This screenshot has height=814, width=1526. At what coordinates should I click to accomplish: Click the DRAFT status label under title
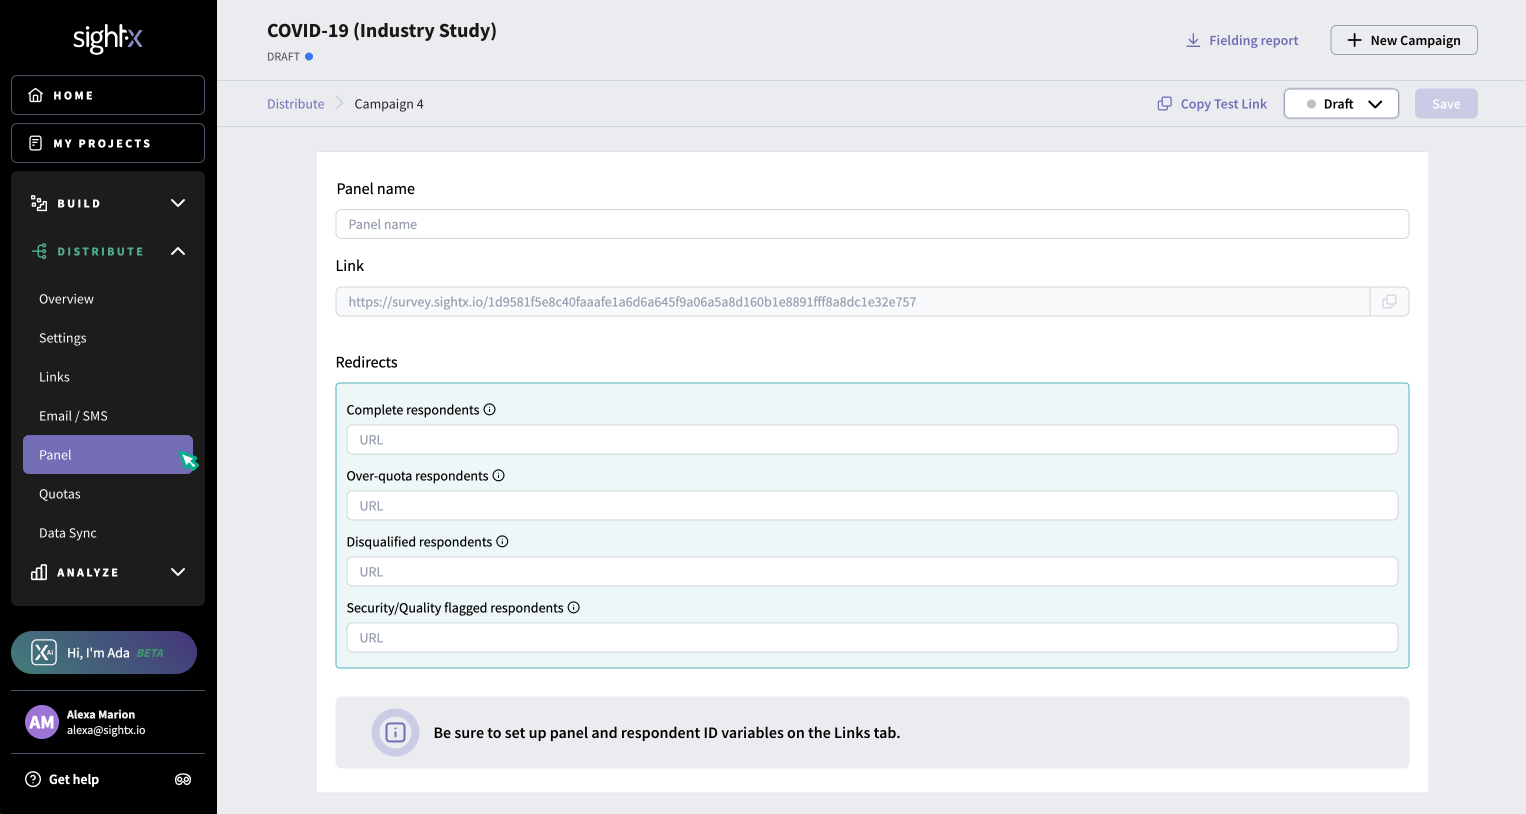[x=283, y=57]
